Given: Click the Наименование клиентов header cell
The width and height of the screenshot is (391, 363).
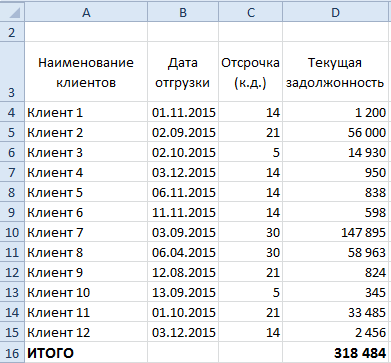Looking at the screenshot, I should pos(86,72).
